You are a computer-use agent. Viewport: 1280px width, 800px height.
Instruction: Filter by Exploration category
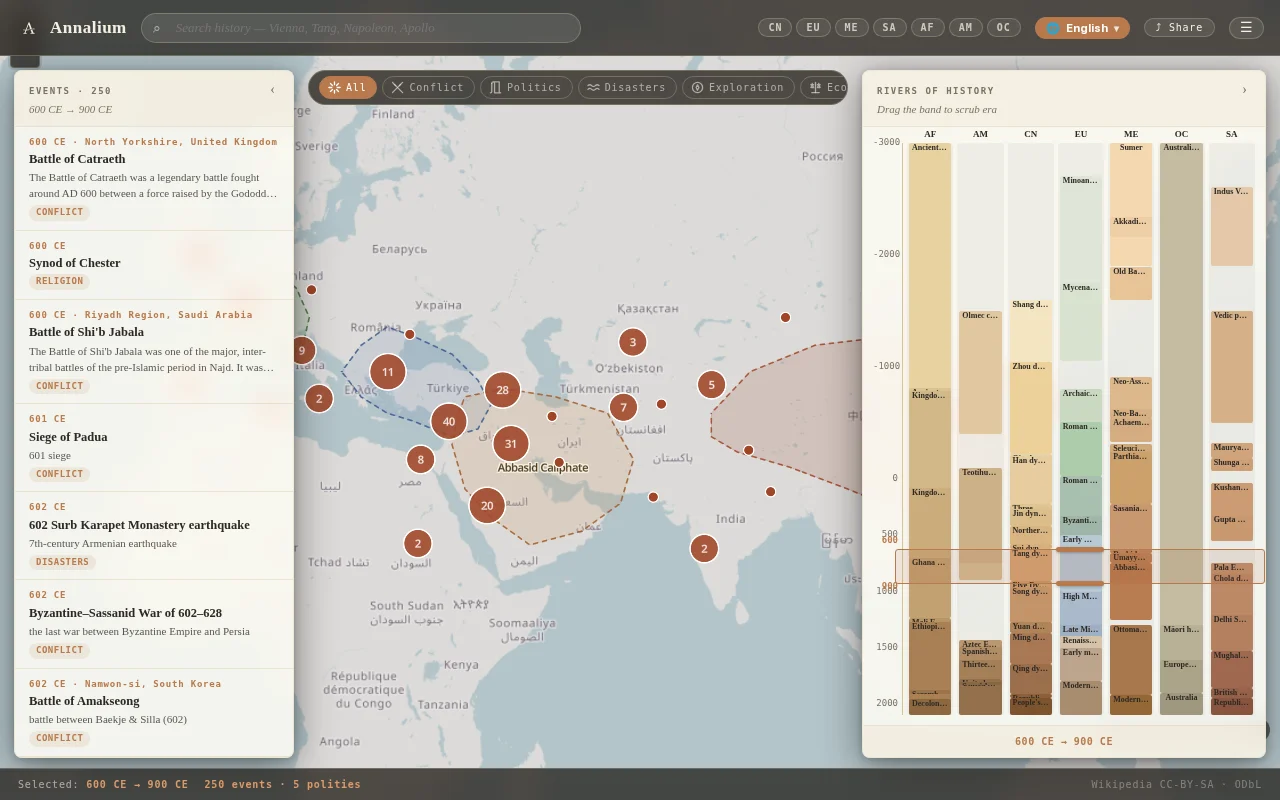(738, 88)
